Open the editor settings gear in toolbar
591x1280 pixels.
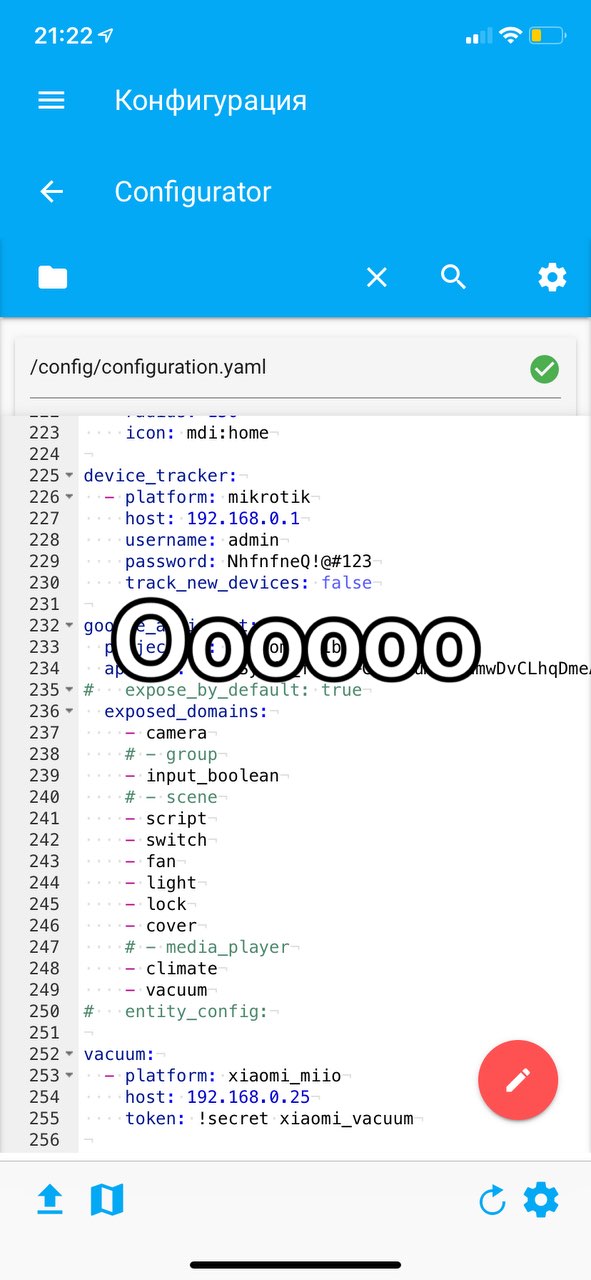(552, 277)
